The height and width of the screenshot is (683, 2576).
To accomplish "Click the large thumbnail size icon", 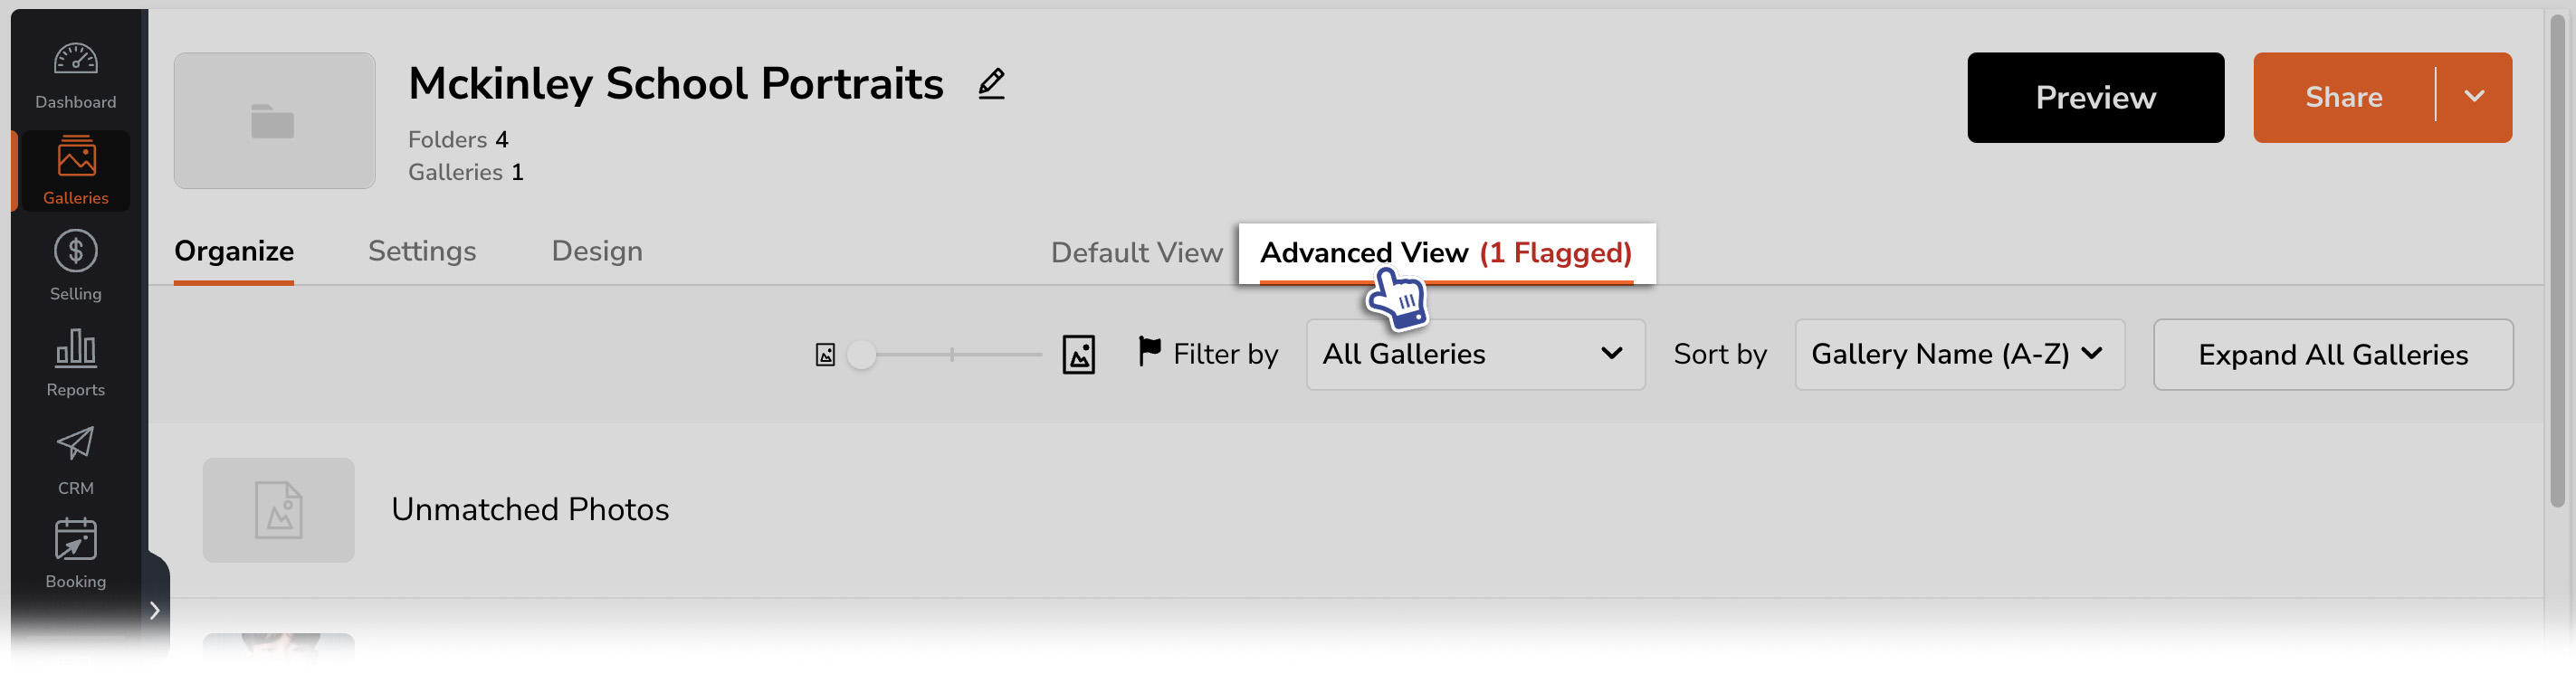I will (1078, 354).
